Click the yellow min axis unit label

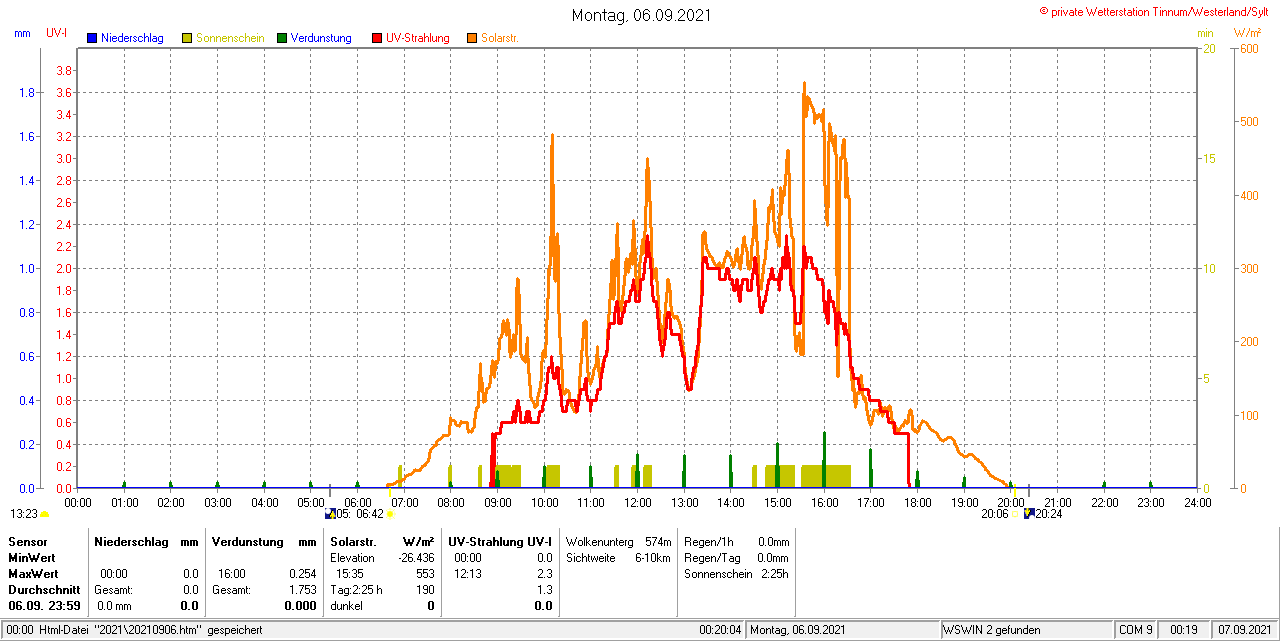pyautogui.click(x=1205, y=33)
